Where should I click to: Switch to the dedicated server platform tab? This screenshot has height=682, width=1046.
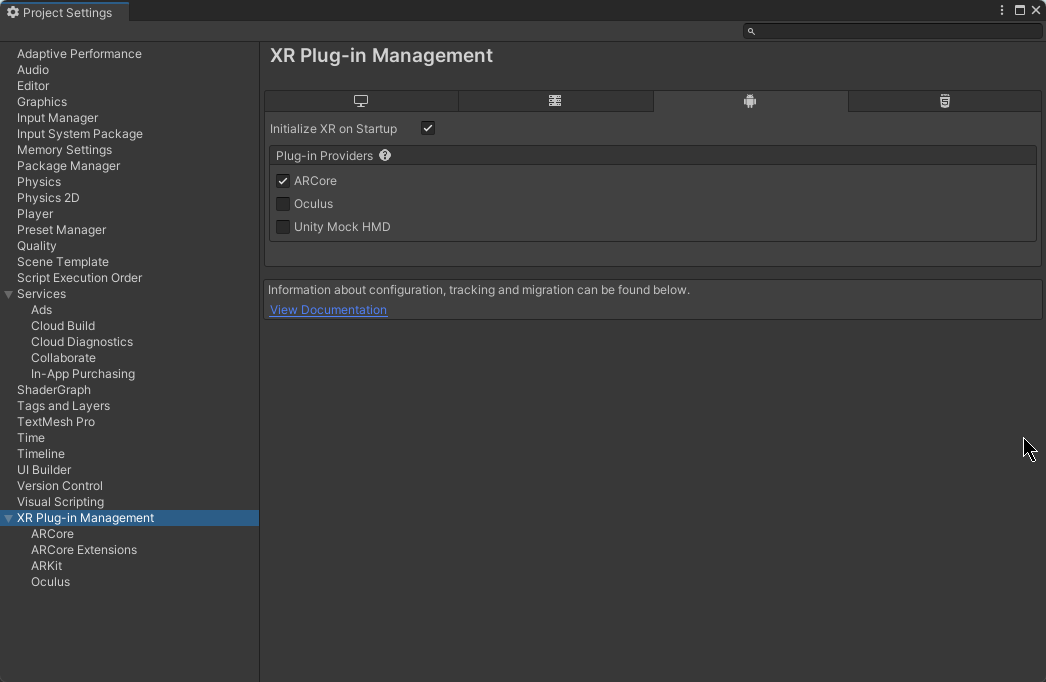pos(555,101)
